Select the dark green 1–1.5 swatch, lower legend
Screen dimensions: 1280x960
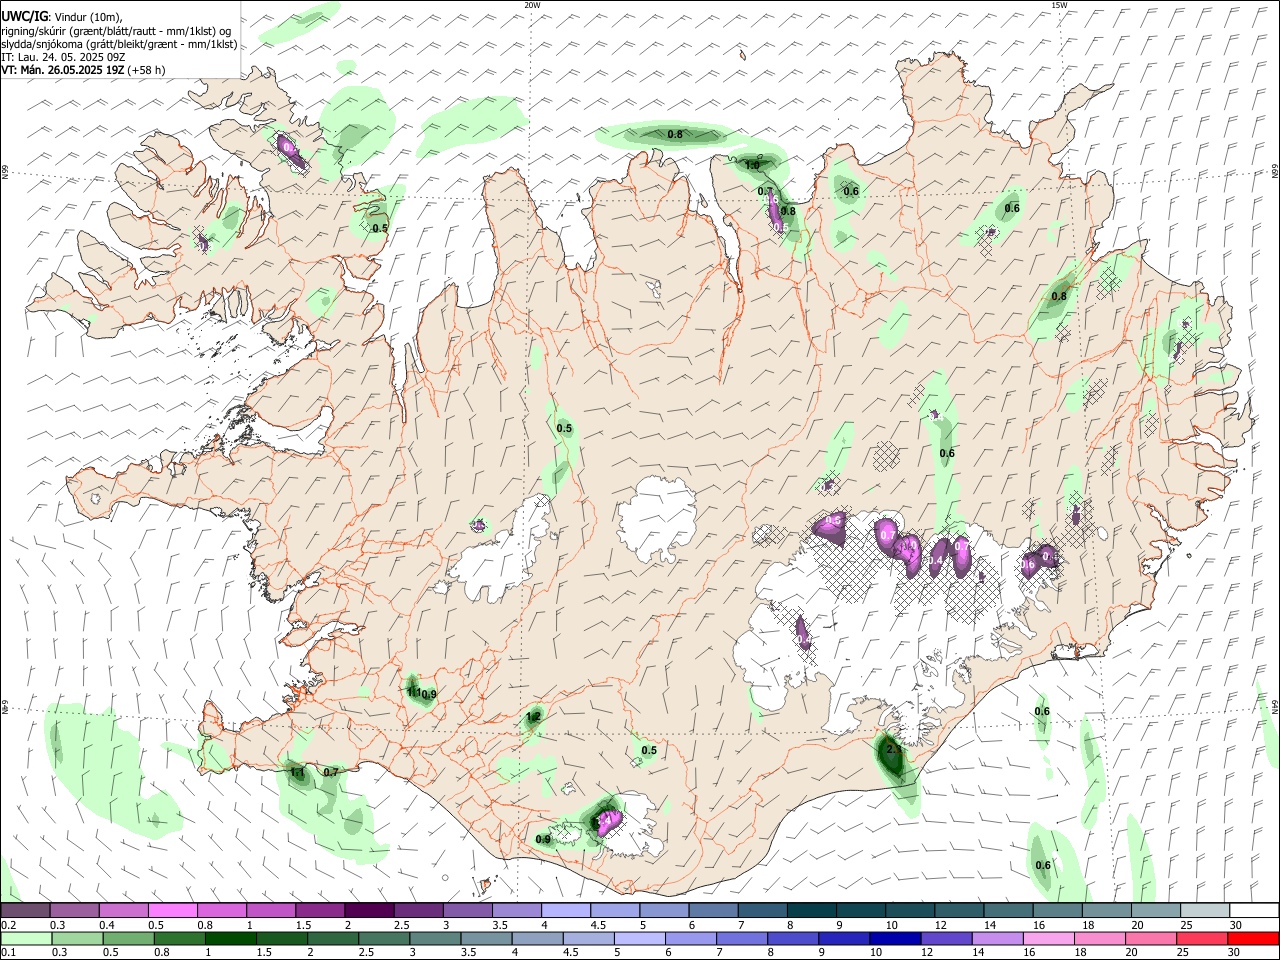[x=232, y=938]
